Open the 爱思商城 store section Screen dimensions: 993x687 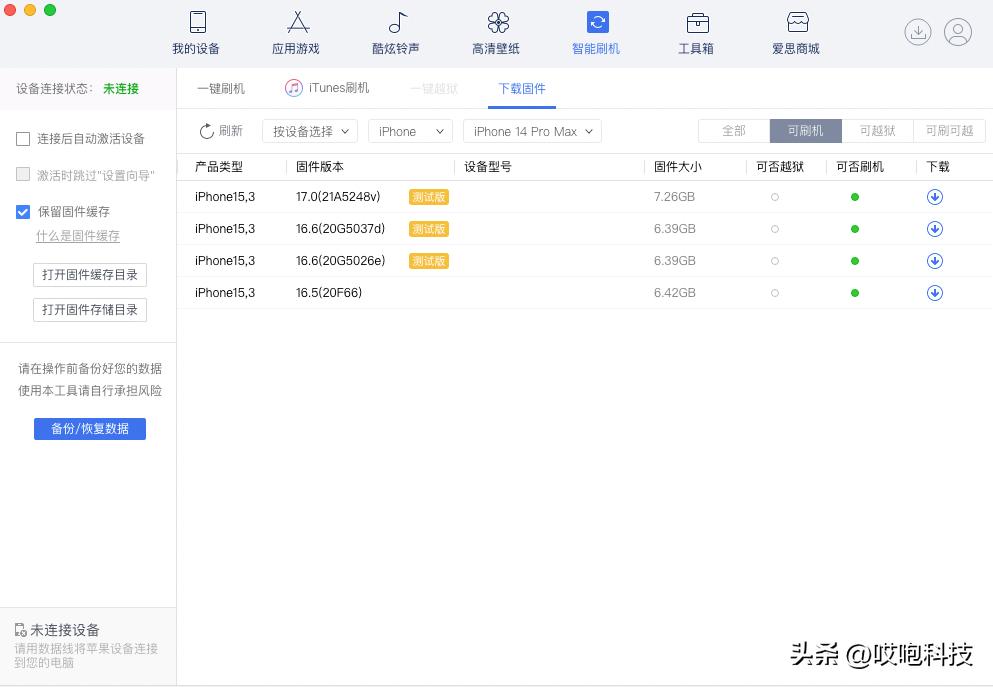[796, 33]
